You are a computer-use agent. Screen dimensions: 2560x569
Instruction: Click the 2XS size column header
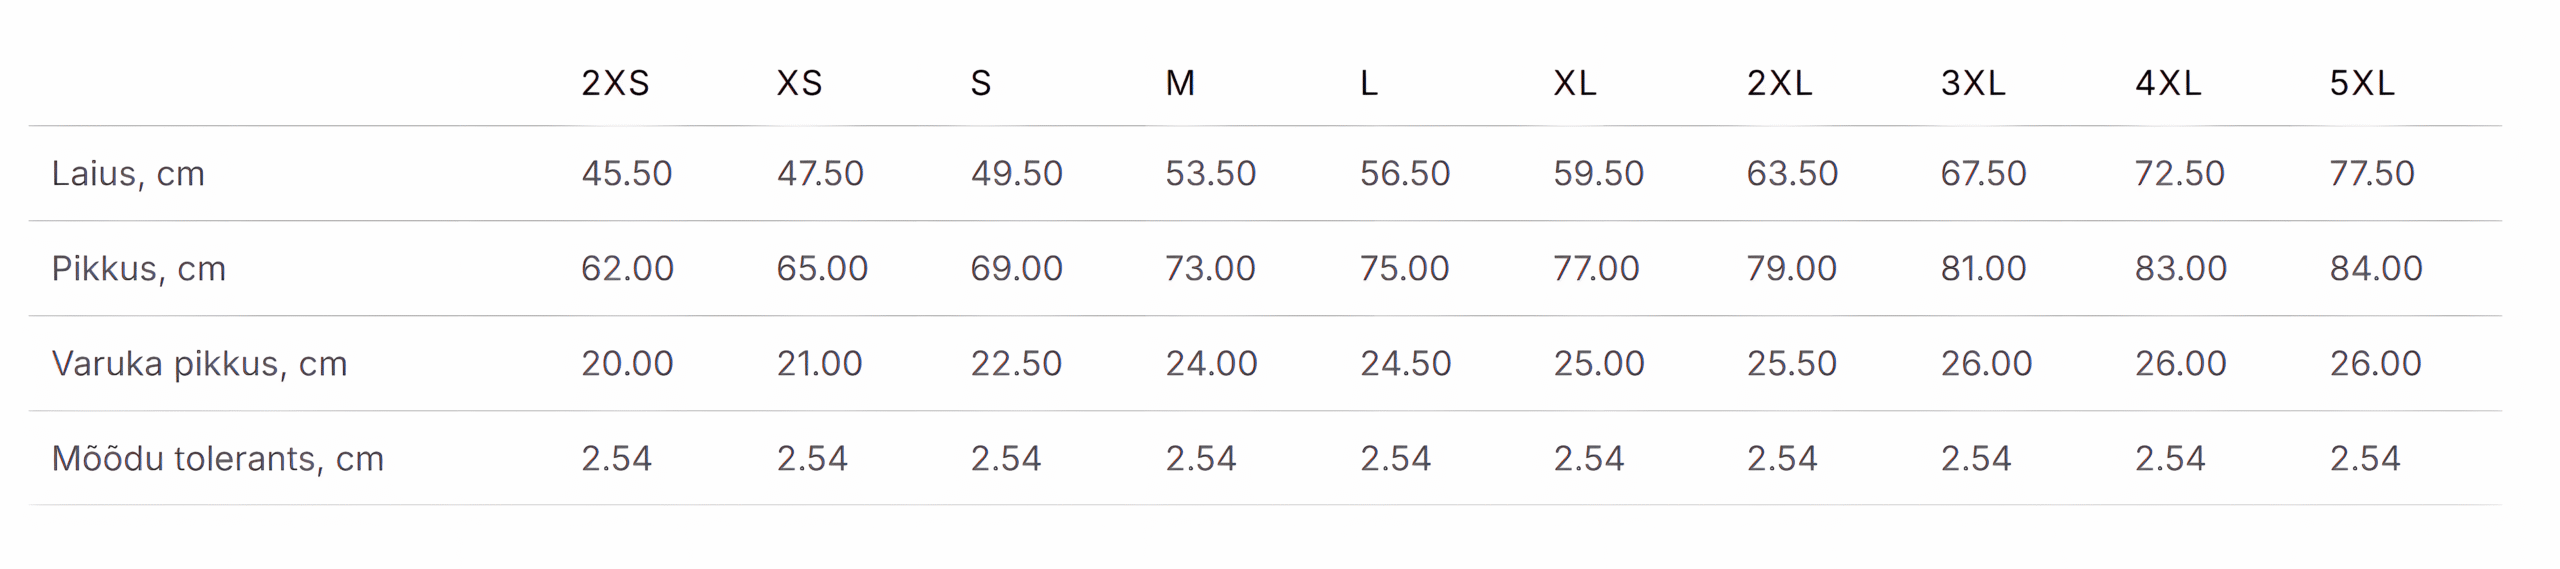(x=615, y=83)
